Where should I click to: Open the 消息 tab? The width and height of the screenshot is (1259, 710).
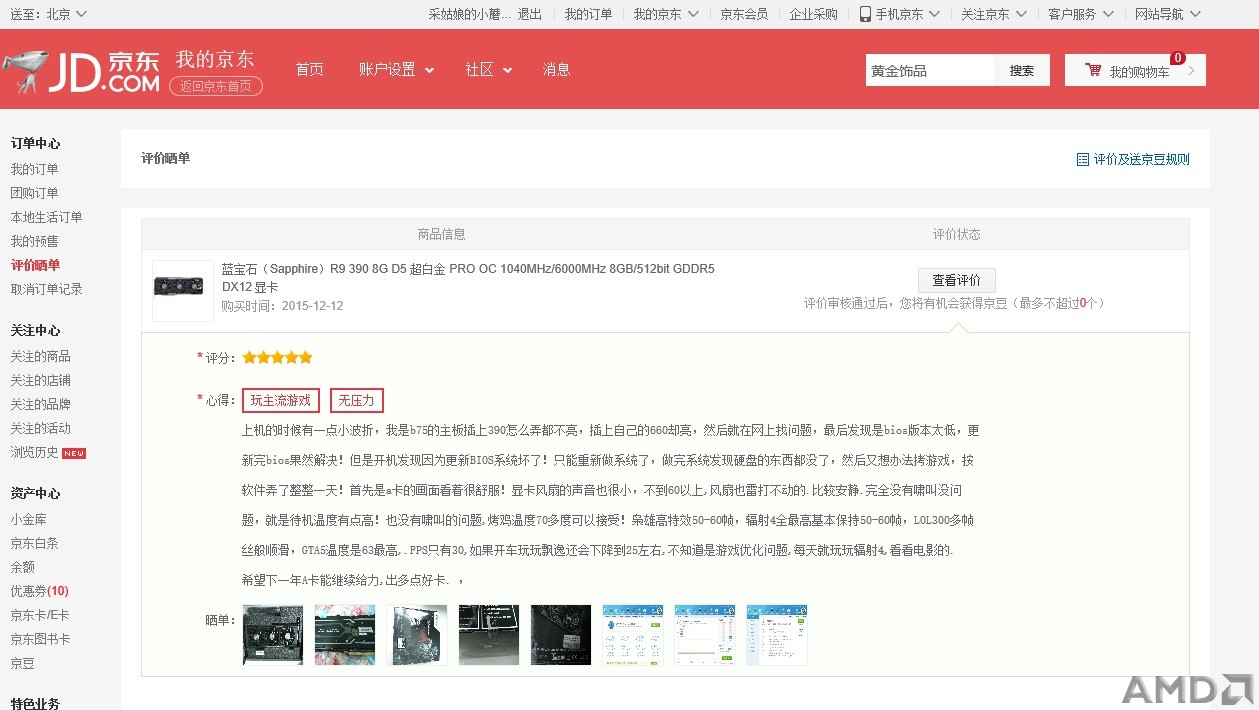pyautogui.click(x=557, y=70)
